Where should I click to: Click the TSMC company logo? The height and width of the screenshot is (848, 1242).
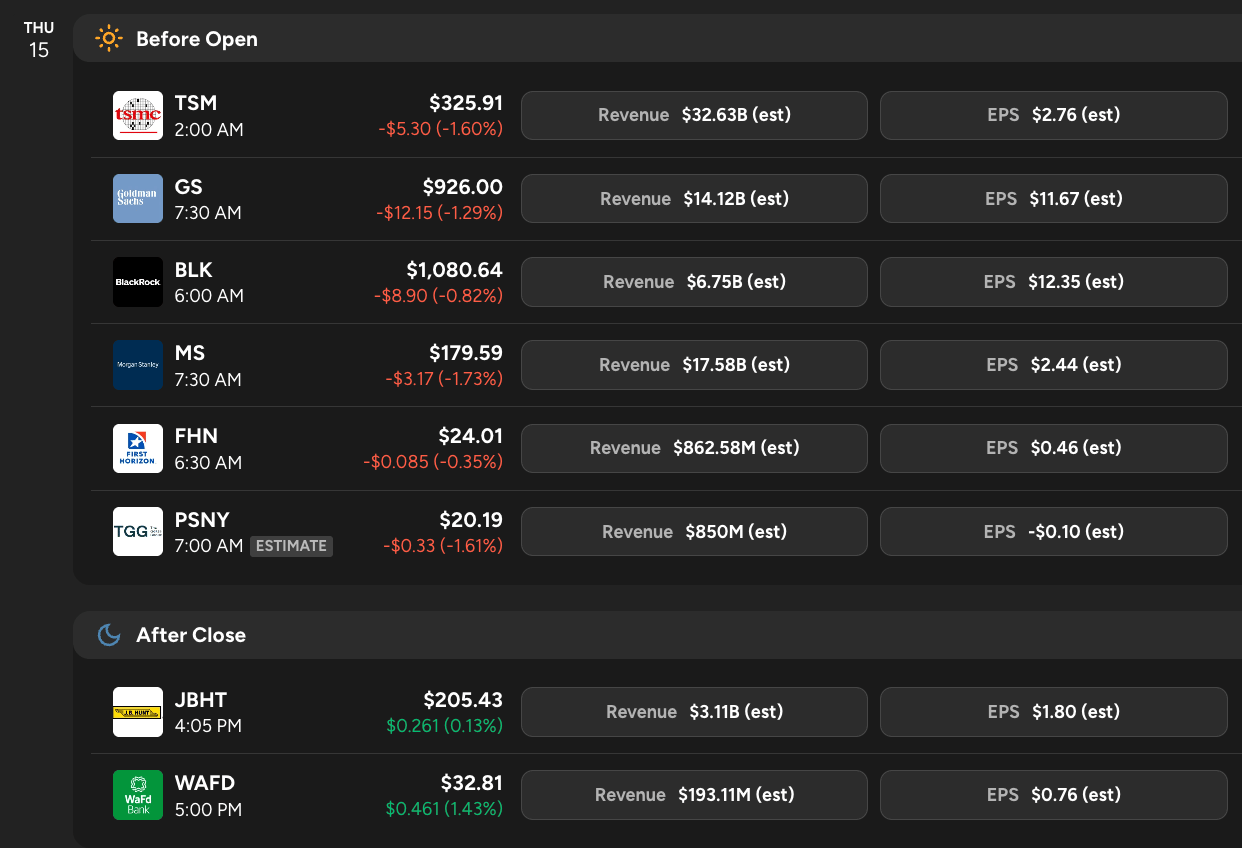(138, 115)
